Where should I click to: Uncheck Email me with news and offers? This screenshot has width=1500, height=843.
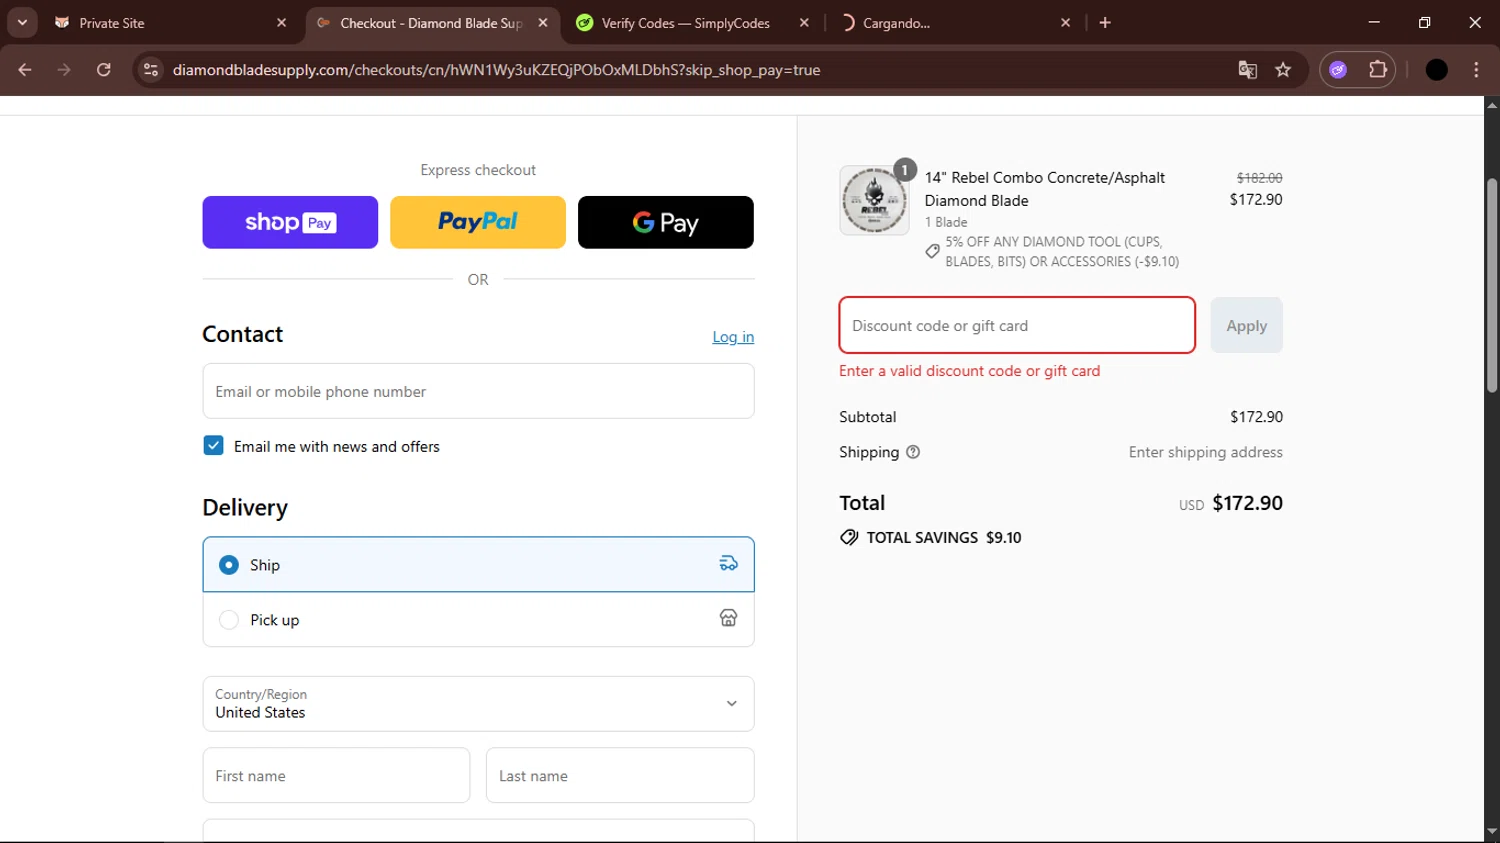[x=213, y=446]
